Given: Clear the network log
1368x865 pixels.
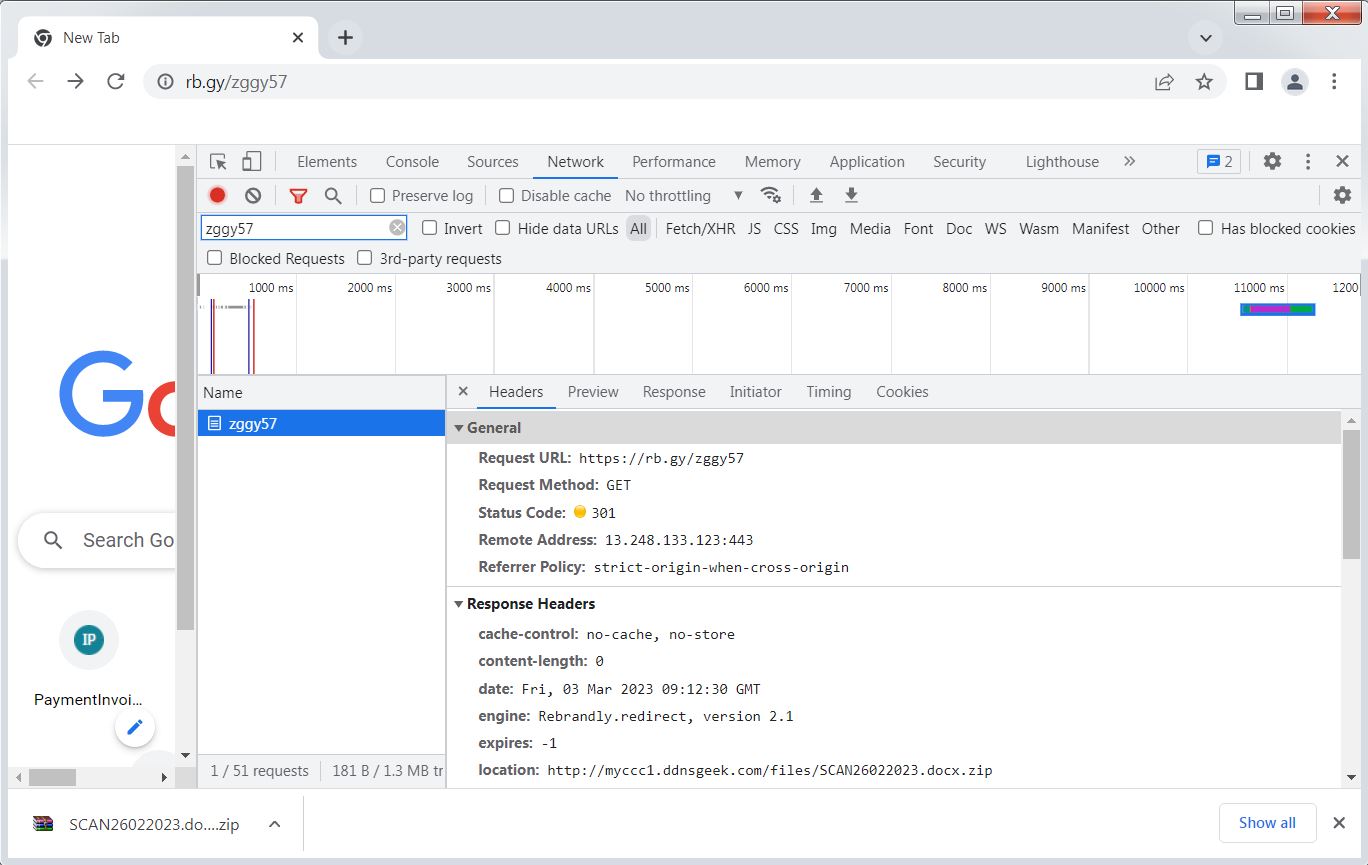Looking at the screenshot, I should [x=253, y=196].
